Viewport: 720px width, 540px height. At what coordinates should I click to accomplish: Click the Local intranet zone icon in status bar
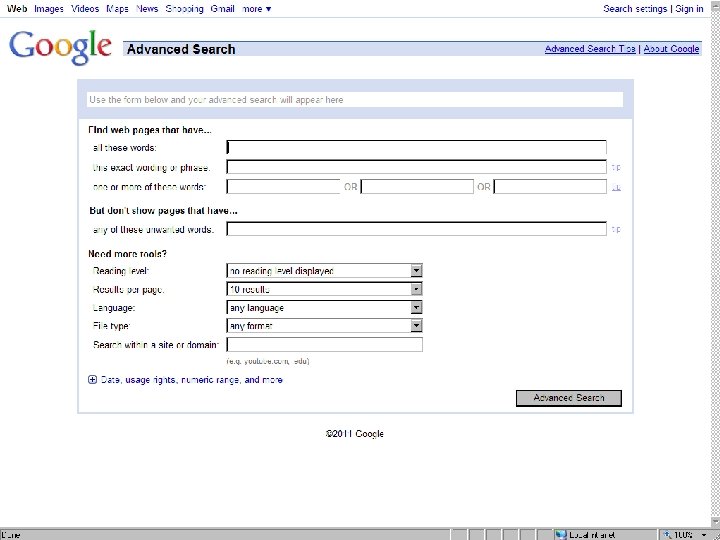click(x=561, y=535)
